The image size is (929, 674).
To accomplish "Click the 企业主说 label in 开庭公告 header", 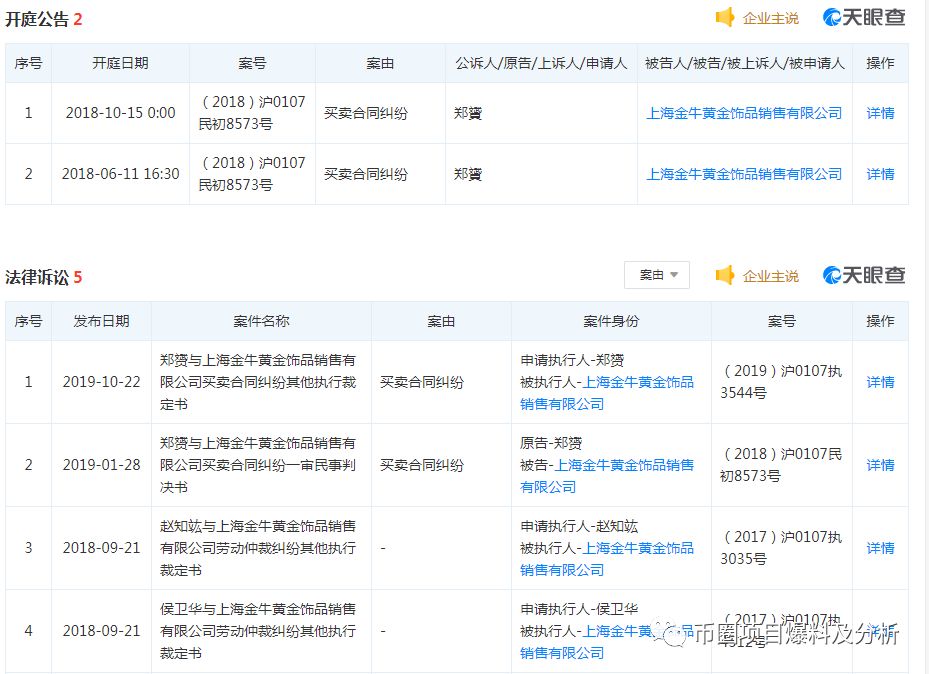I will pos(770,18).
